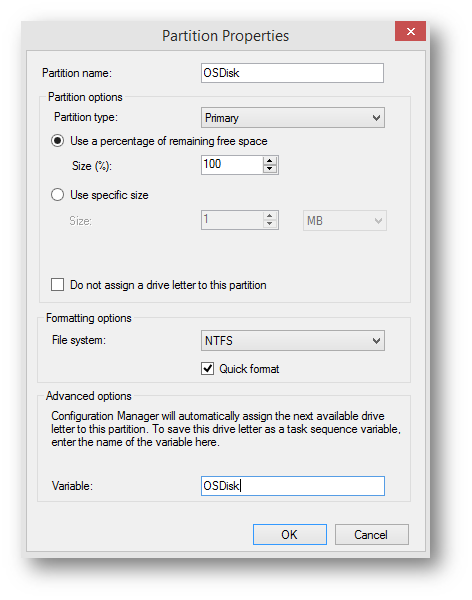
Task: Click the down arrow of the specific Size spinner
Action: (270, 224)
